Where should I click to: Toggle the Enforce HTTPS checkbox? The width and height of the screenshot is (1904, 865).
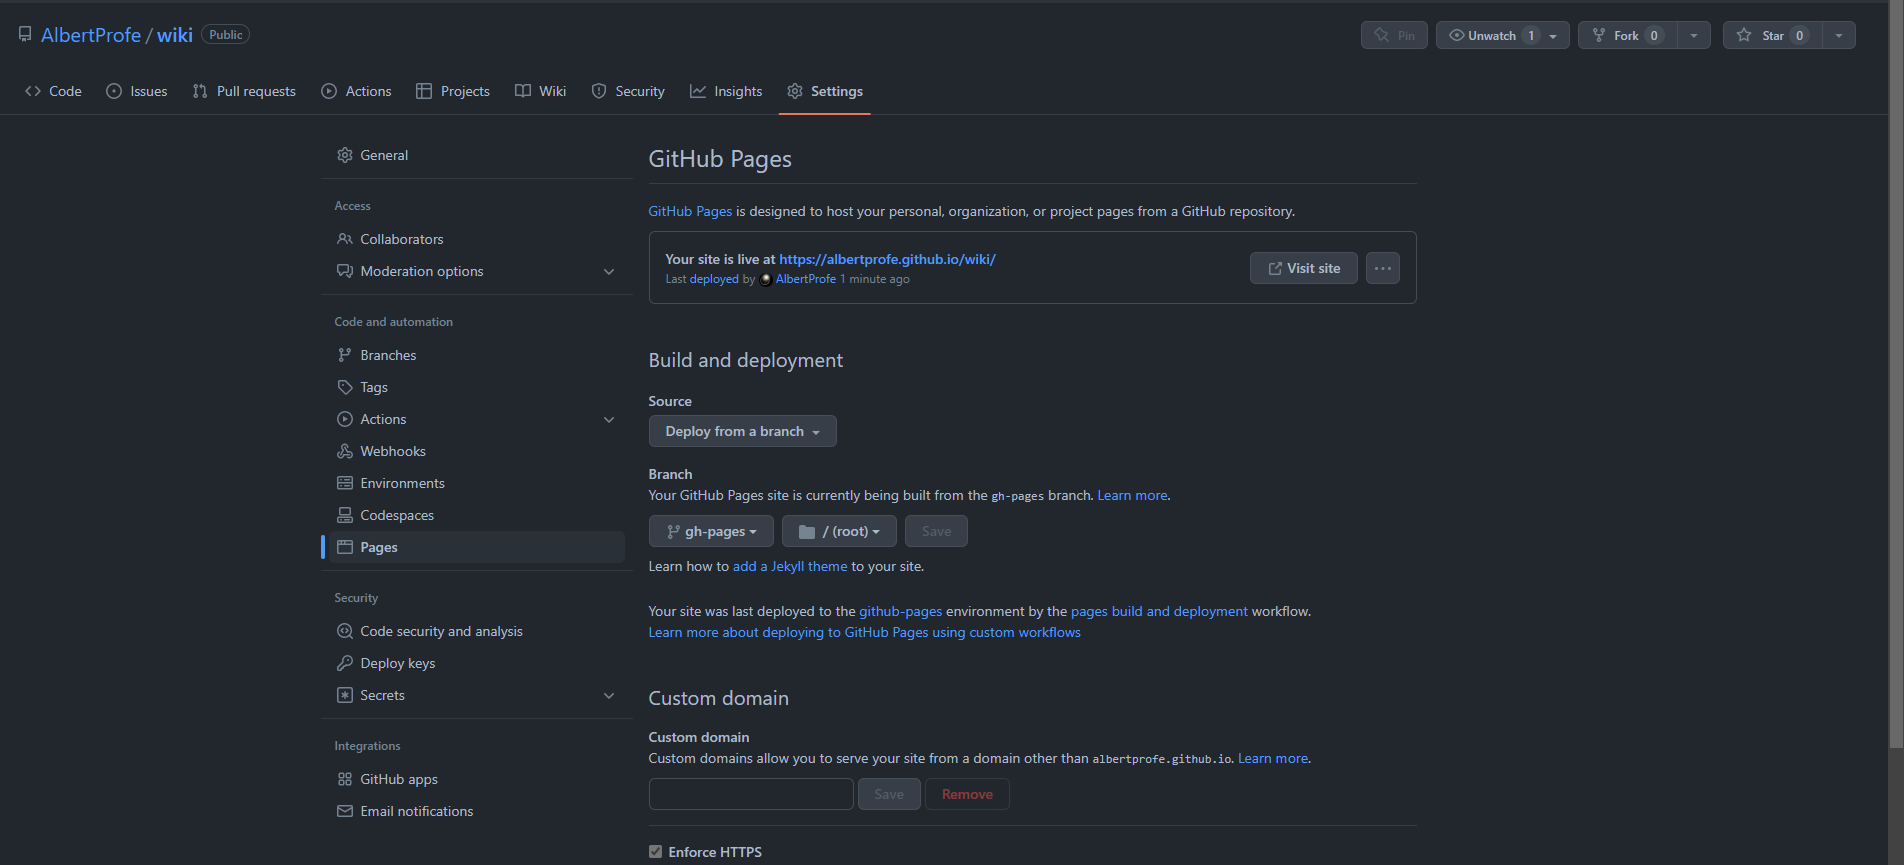point(656,852)
